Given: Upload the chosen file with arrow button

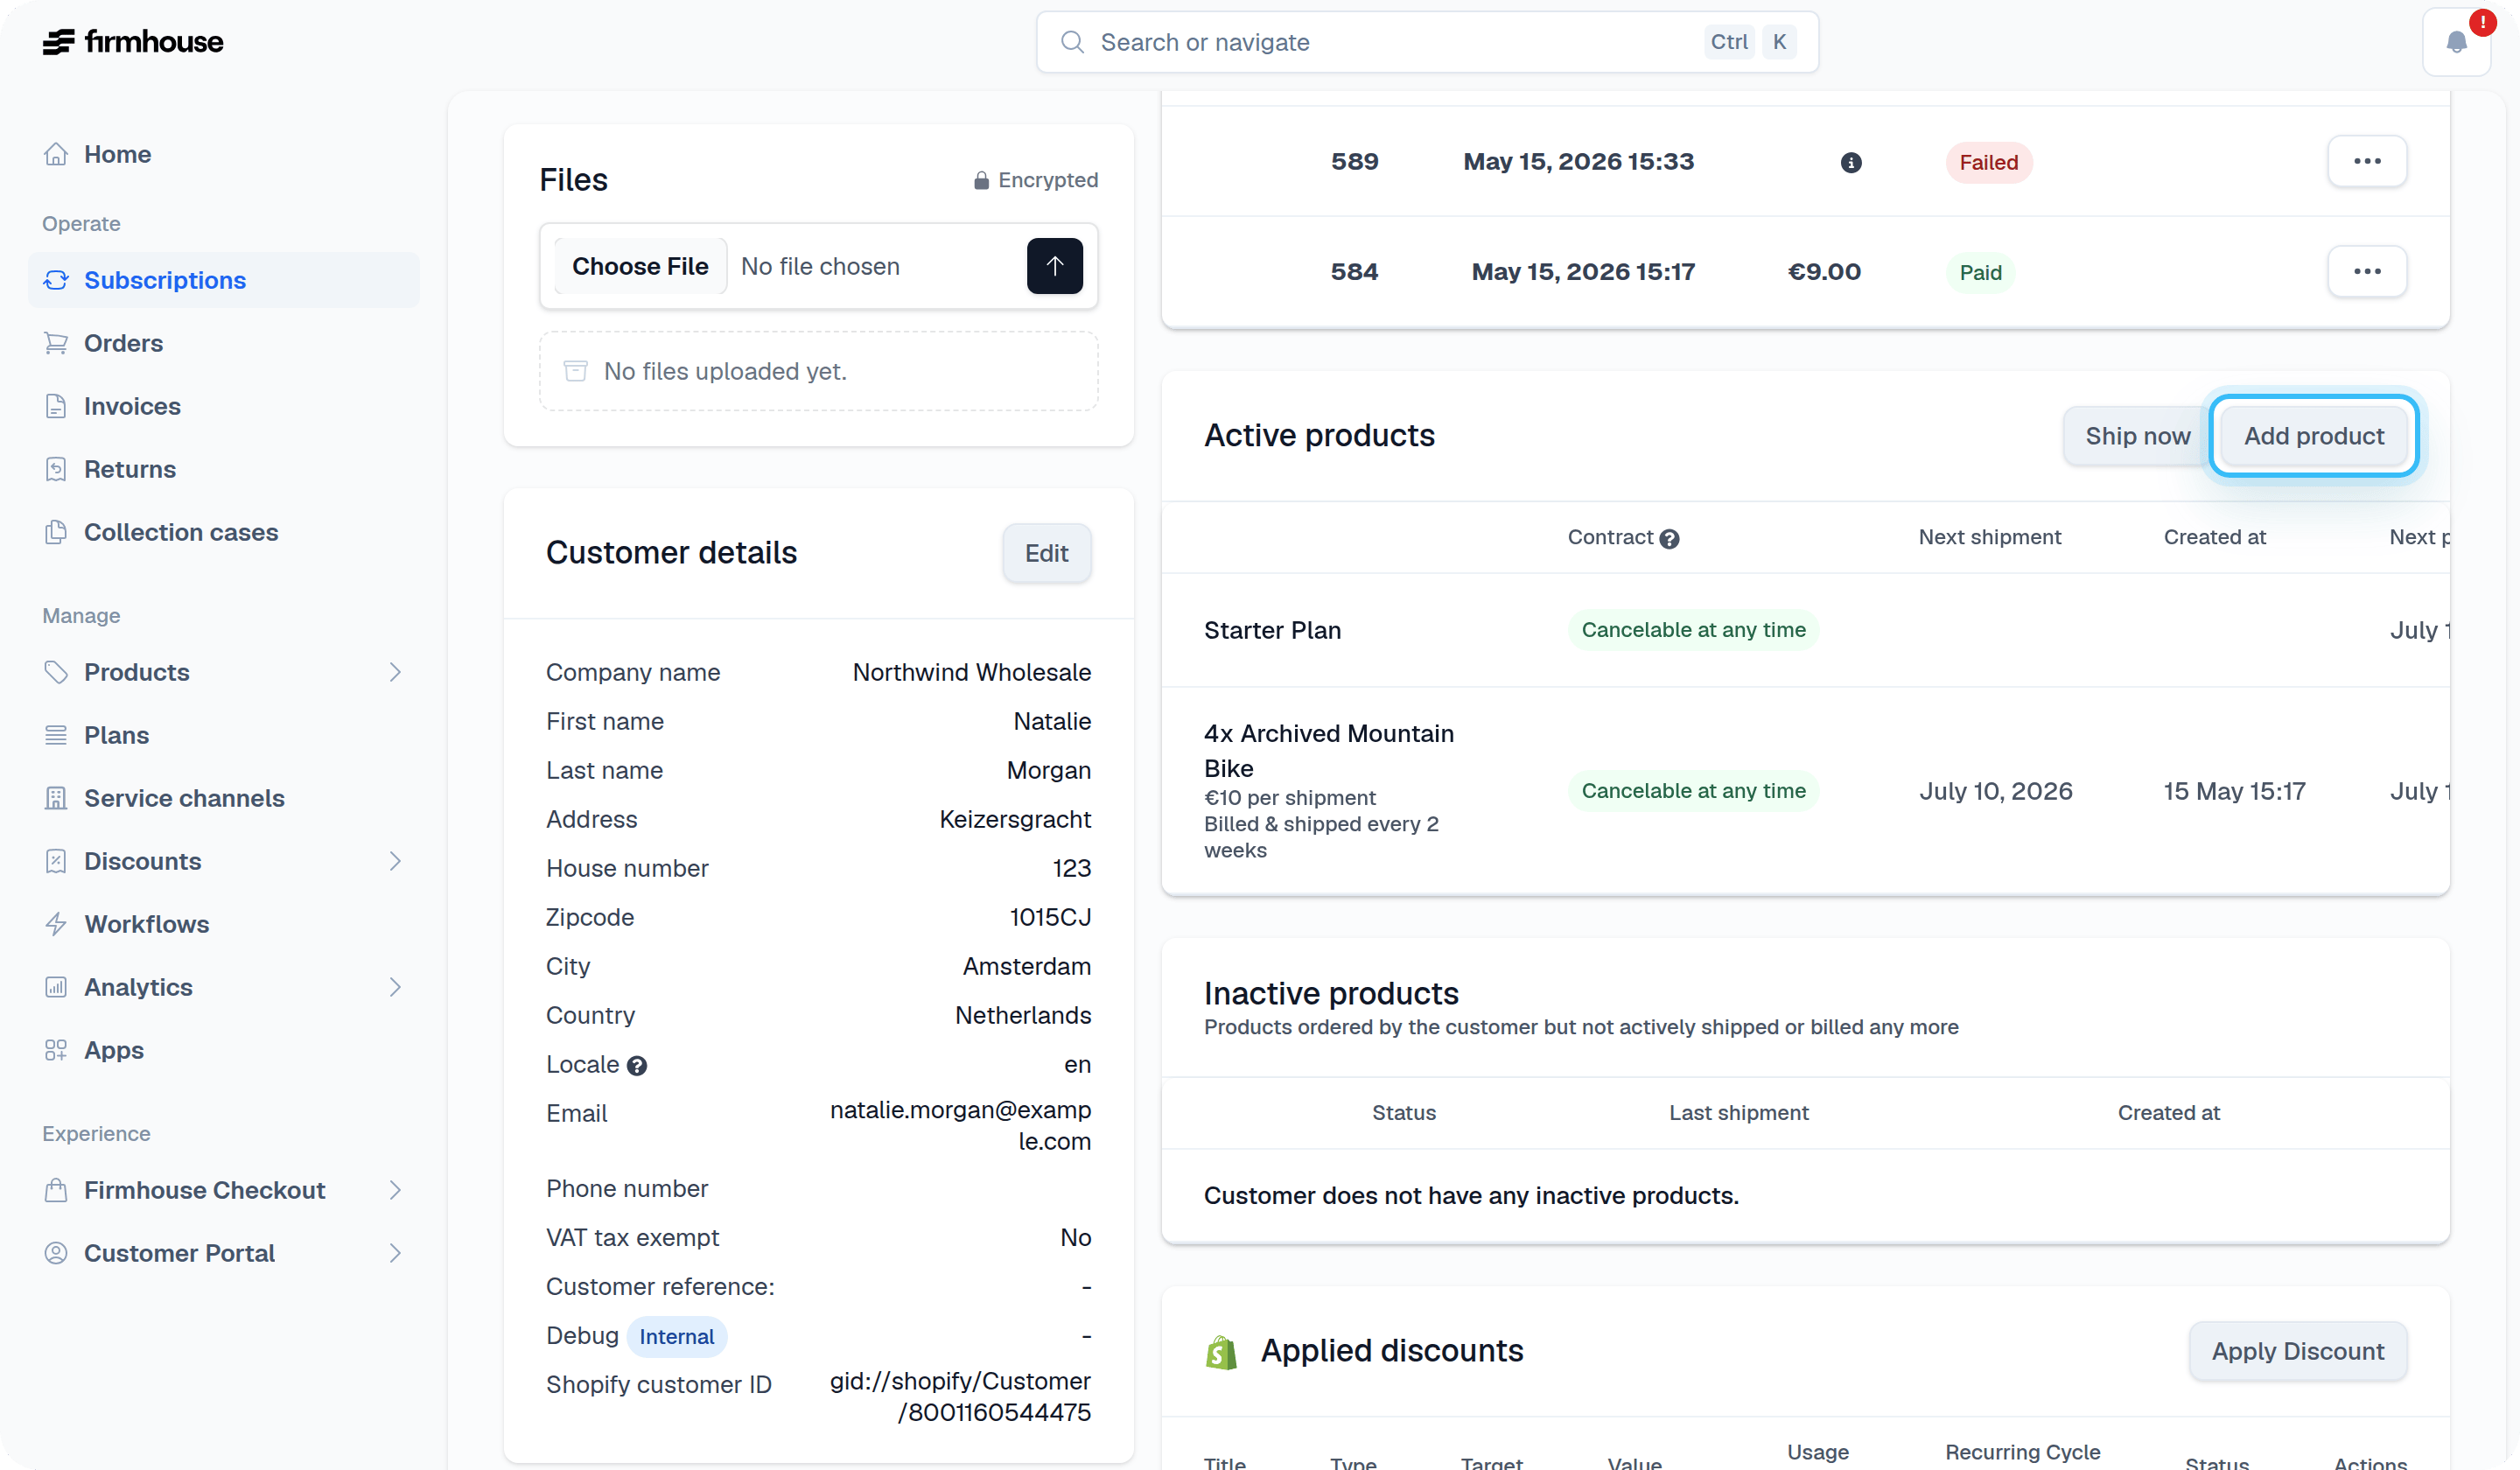Looking at the screenshot, I should 1054,266.
